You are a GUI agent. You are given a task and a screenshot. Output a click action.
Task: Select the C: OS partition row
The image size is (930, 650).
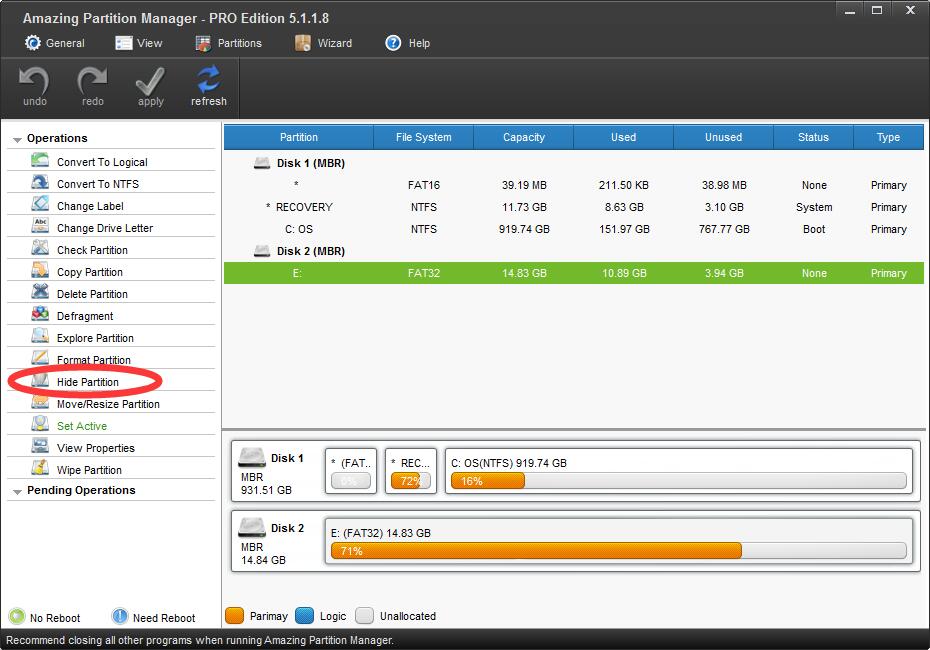pyautogui.click(x=574, y=229)
